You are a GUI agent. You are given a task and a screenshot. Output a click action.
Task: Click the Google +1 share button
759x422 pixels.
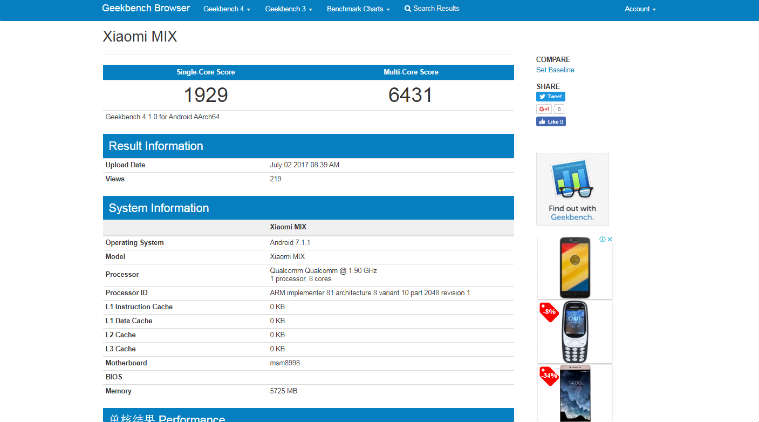click(x=544, y=109)
